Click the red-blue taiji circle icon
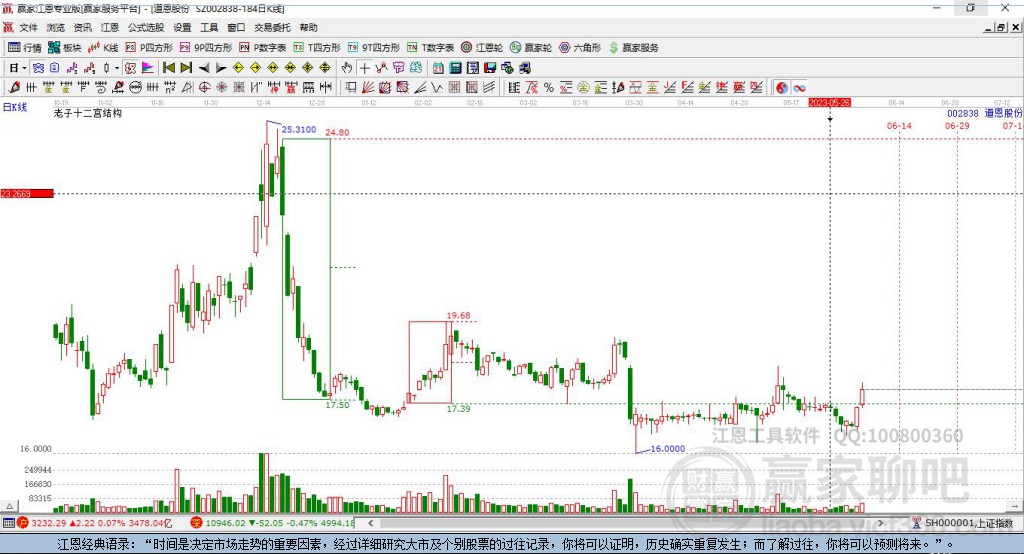1024x554 pixels. 782,88
